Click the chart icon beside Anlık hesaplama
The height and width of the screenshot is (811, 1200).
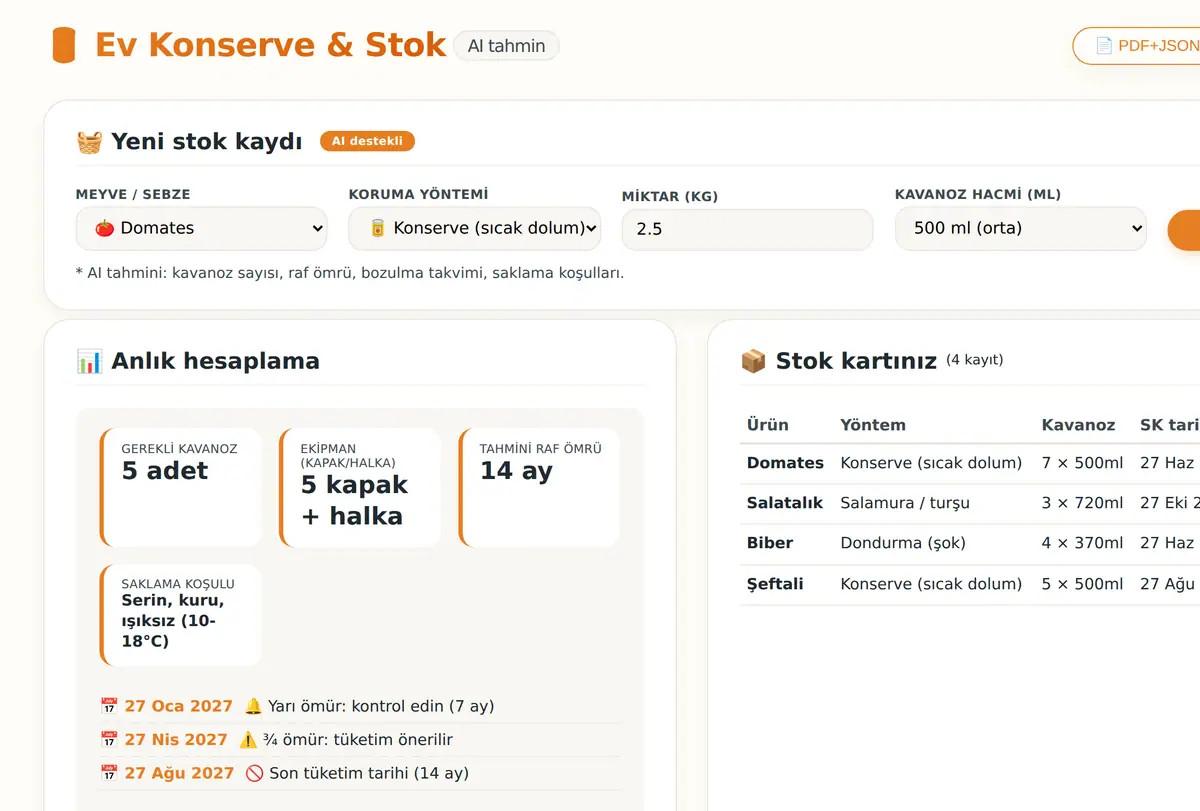(89, 361)
